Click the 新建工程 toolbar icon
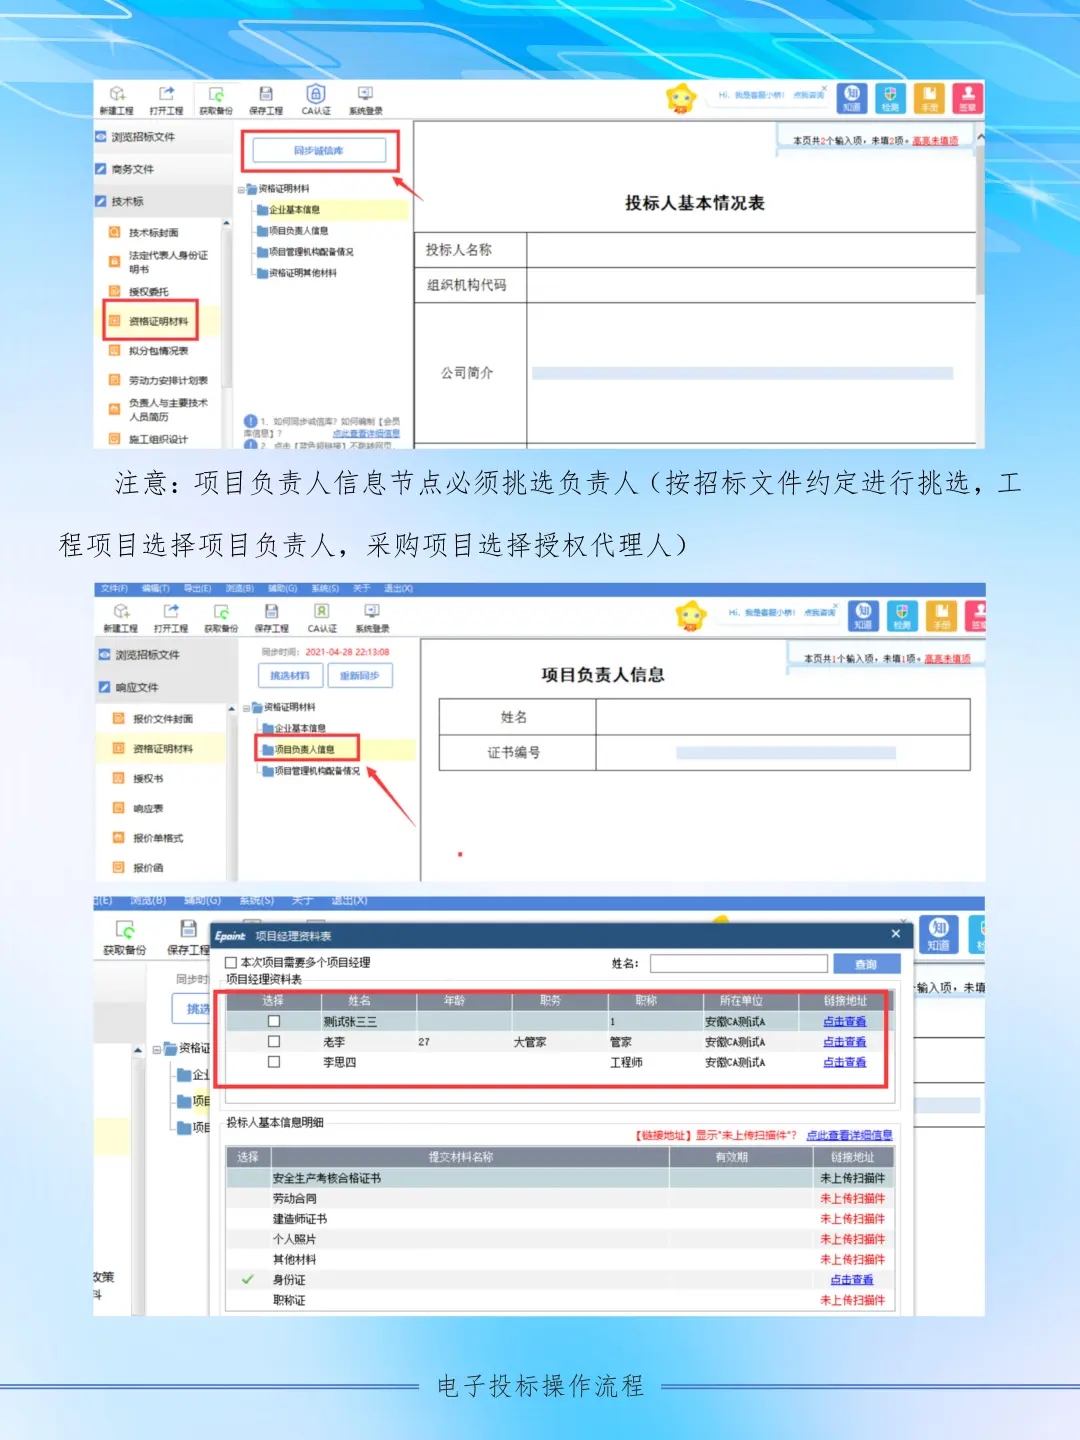The height and width of the screenshot is (1440, 1080). click(x=118, y=97)
